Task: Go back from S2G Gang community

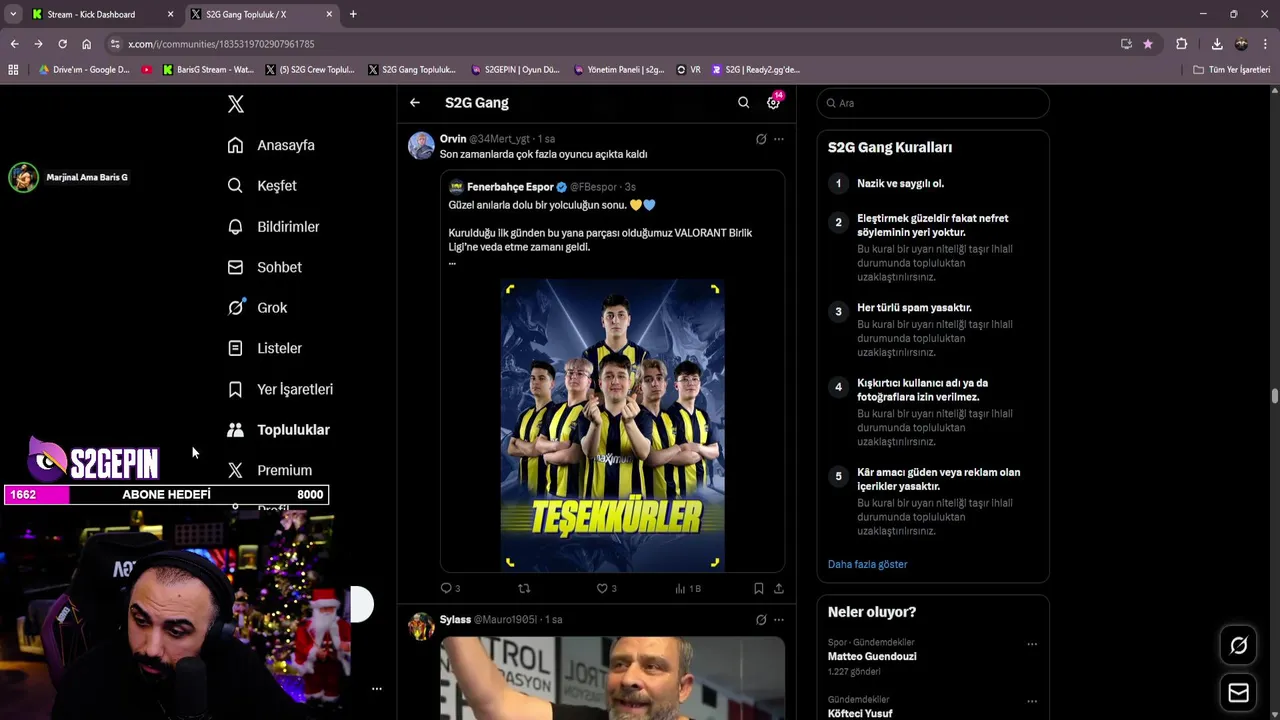Action: tap(415, 102)
